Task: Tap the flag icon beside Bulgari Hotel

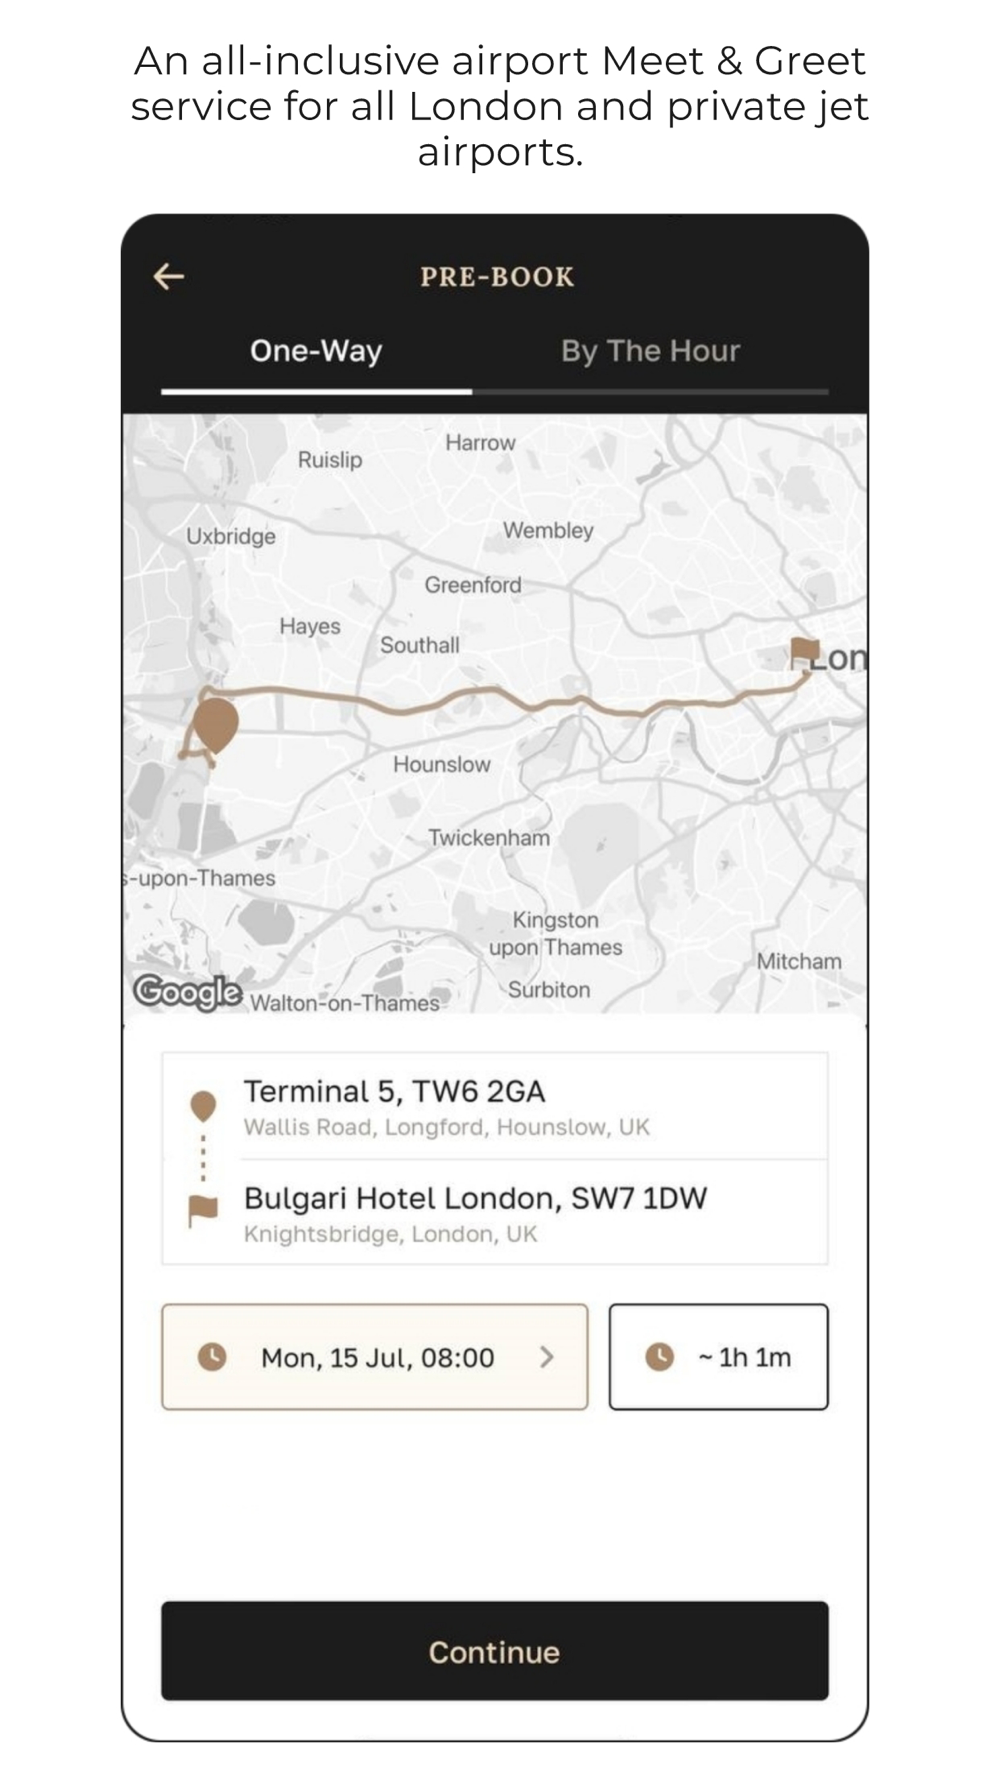Action: [x=203, y=1211]
